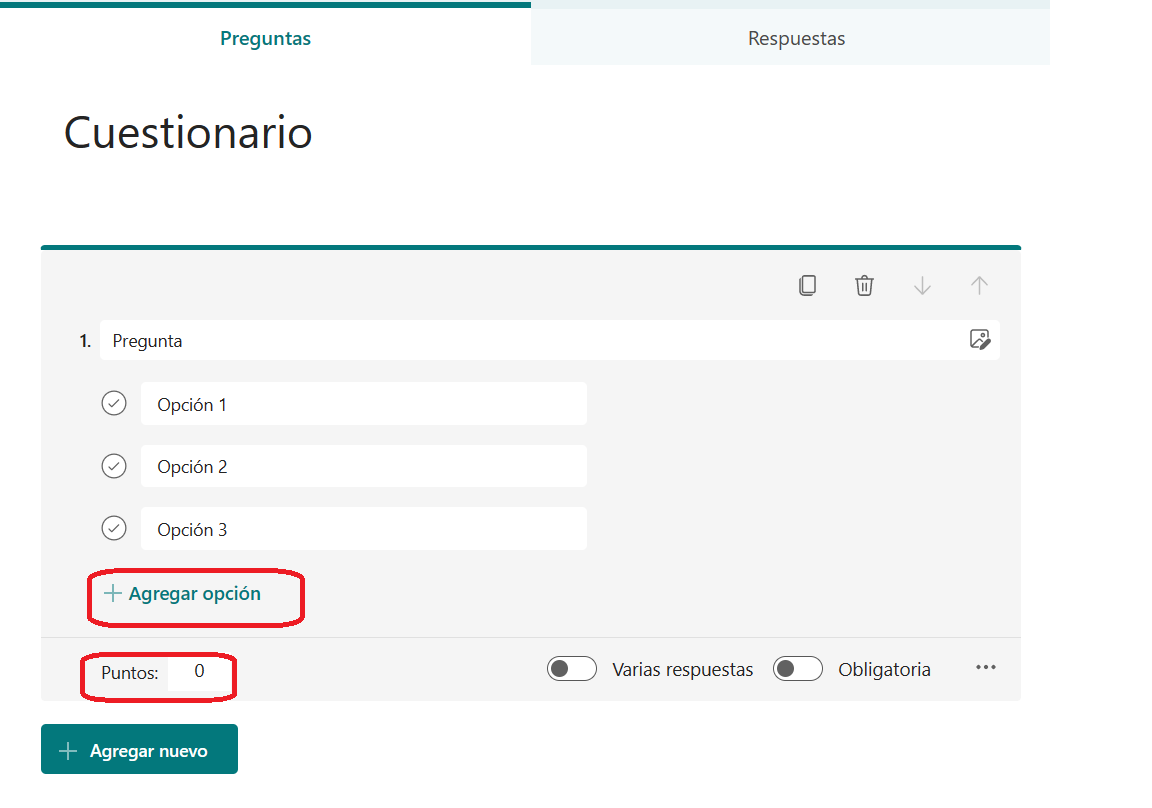Click the Puntos value field

click(x=198, y=672)
